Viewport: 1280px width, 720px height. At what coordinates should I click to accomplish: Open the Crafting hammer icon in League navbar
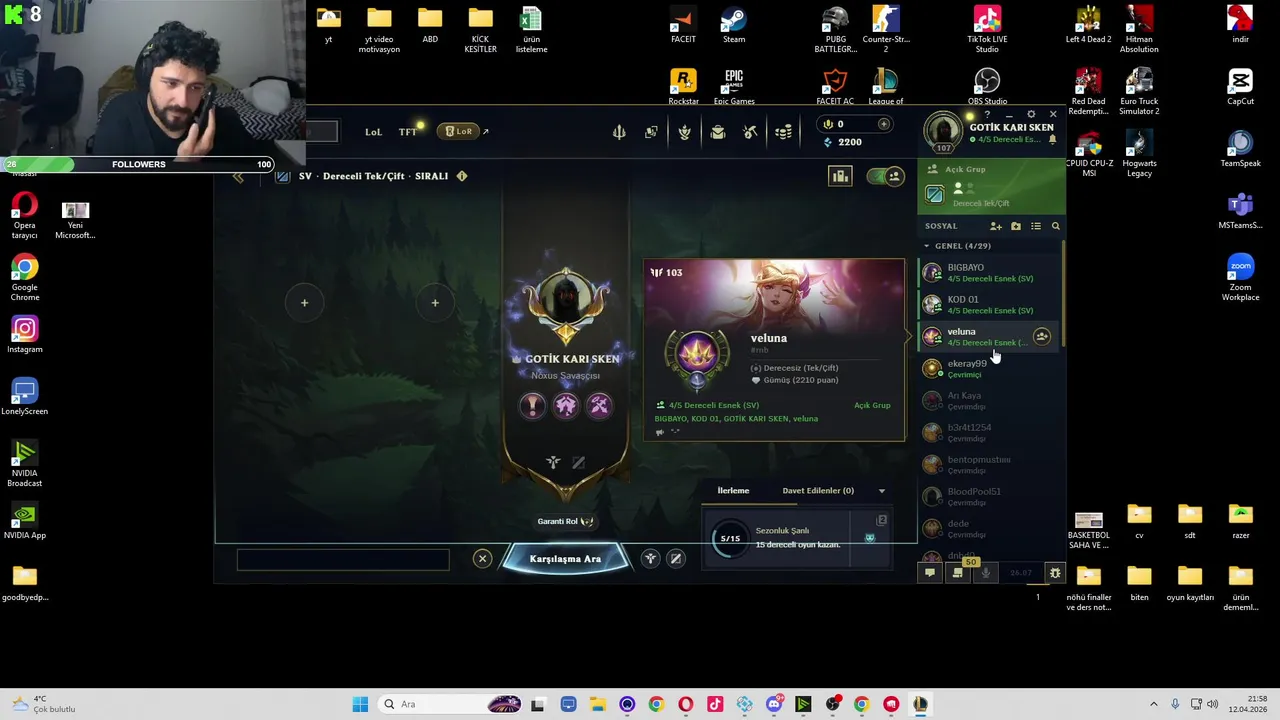coord(750,132)
